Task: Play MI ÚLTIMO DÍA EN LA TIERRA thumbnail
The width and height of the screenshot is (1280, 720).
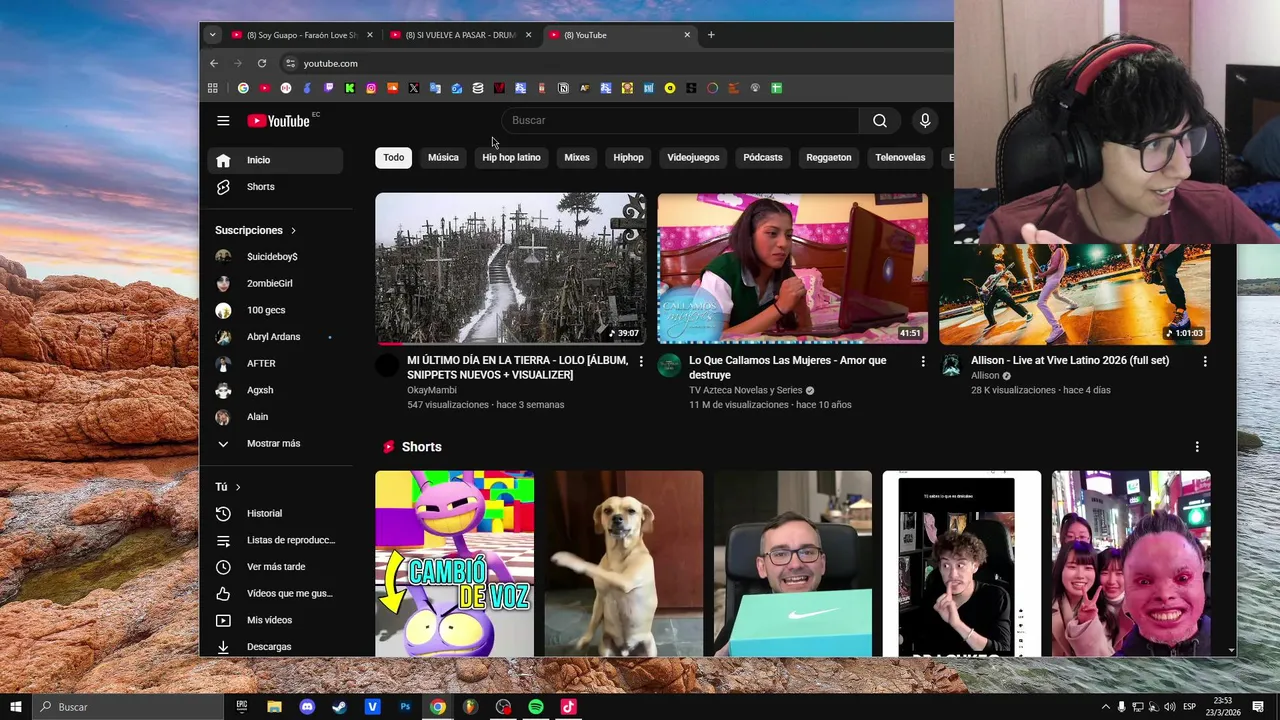Action: (510, 269)
